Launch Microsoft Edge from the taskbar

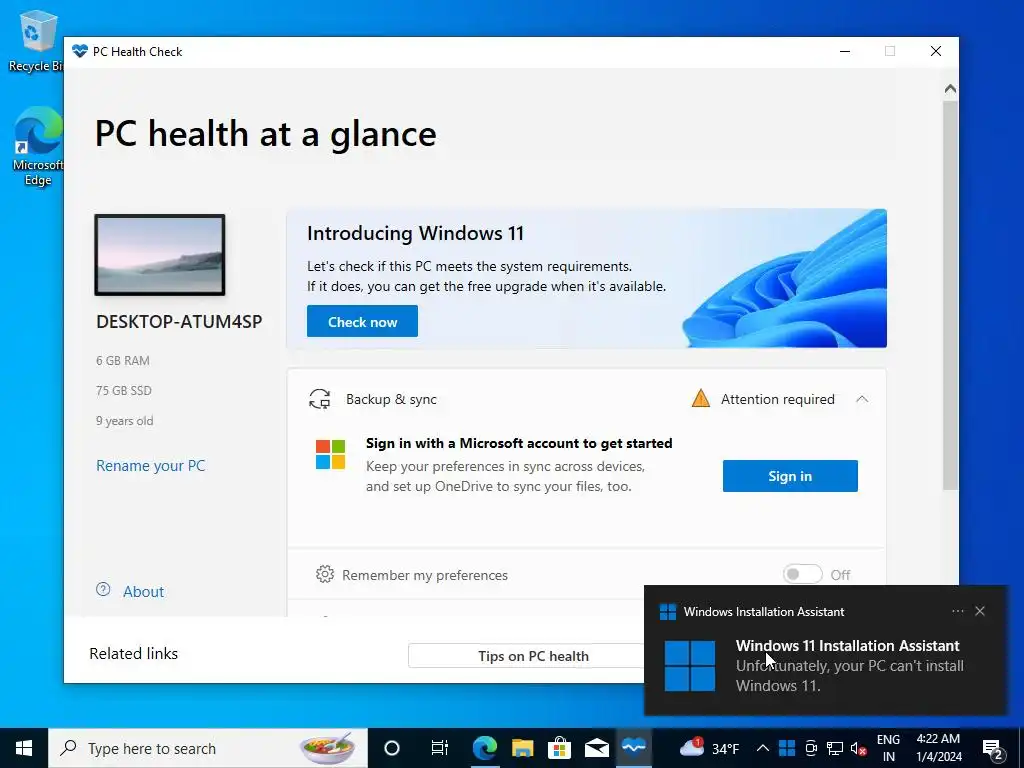tap(485, 748)
